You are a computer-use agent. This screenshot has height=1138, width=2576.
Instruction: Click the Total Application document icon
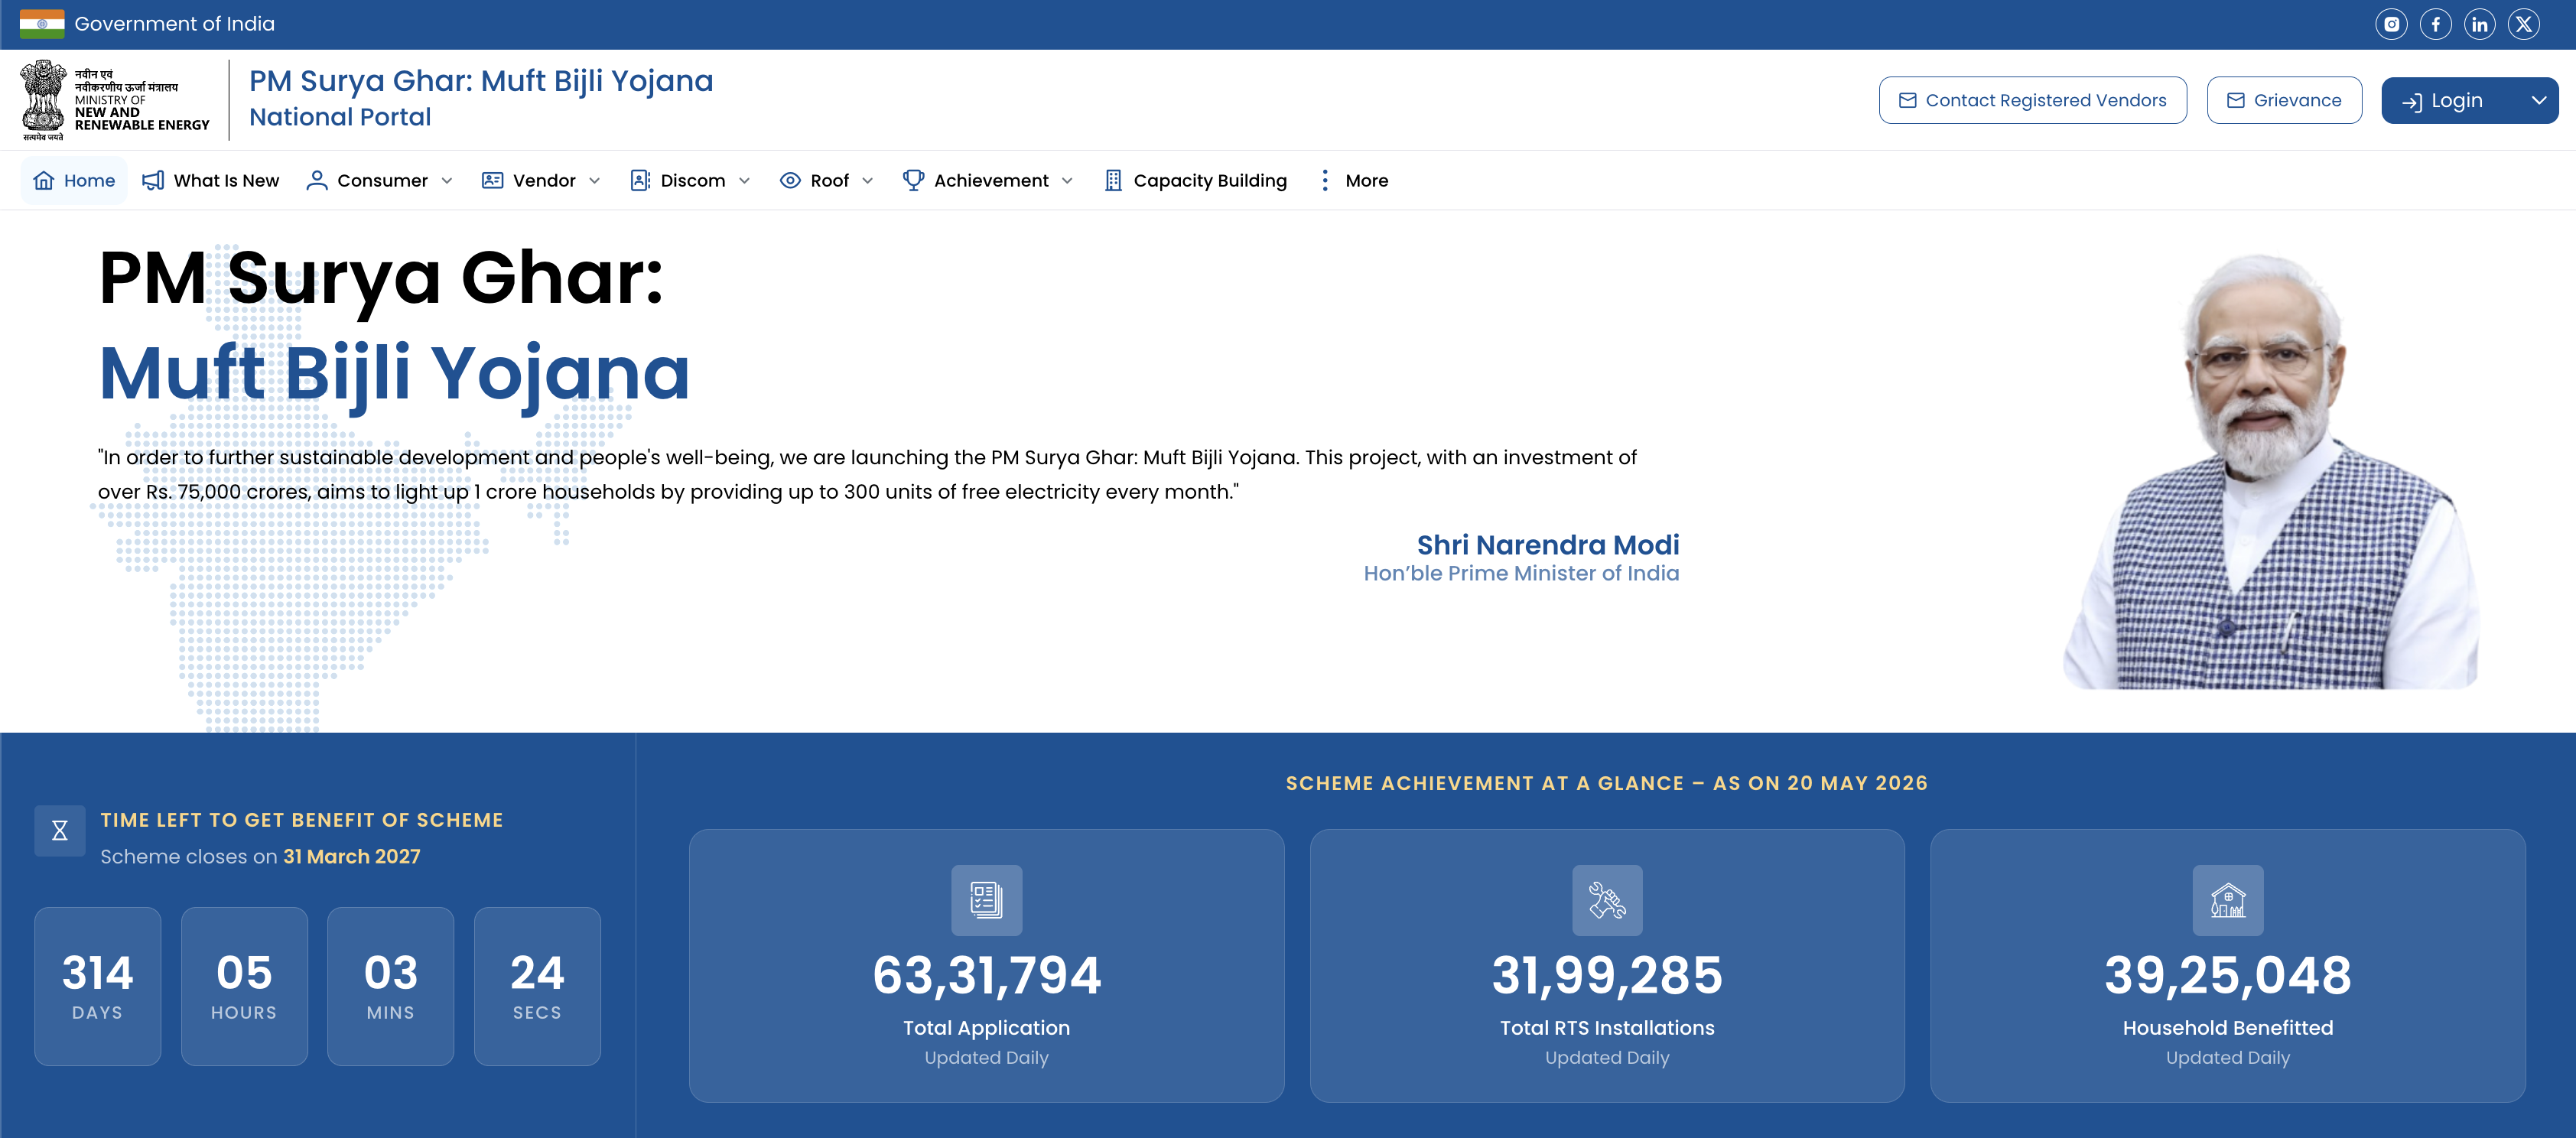(986, 900)
